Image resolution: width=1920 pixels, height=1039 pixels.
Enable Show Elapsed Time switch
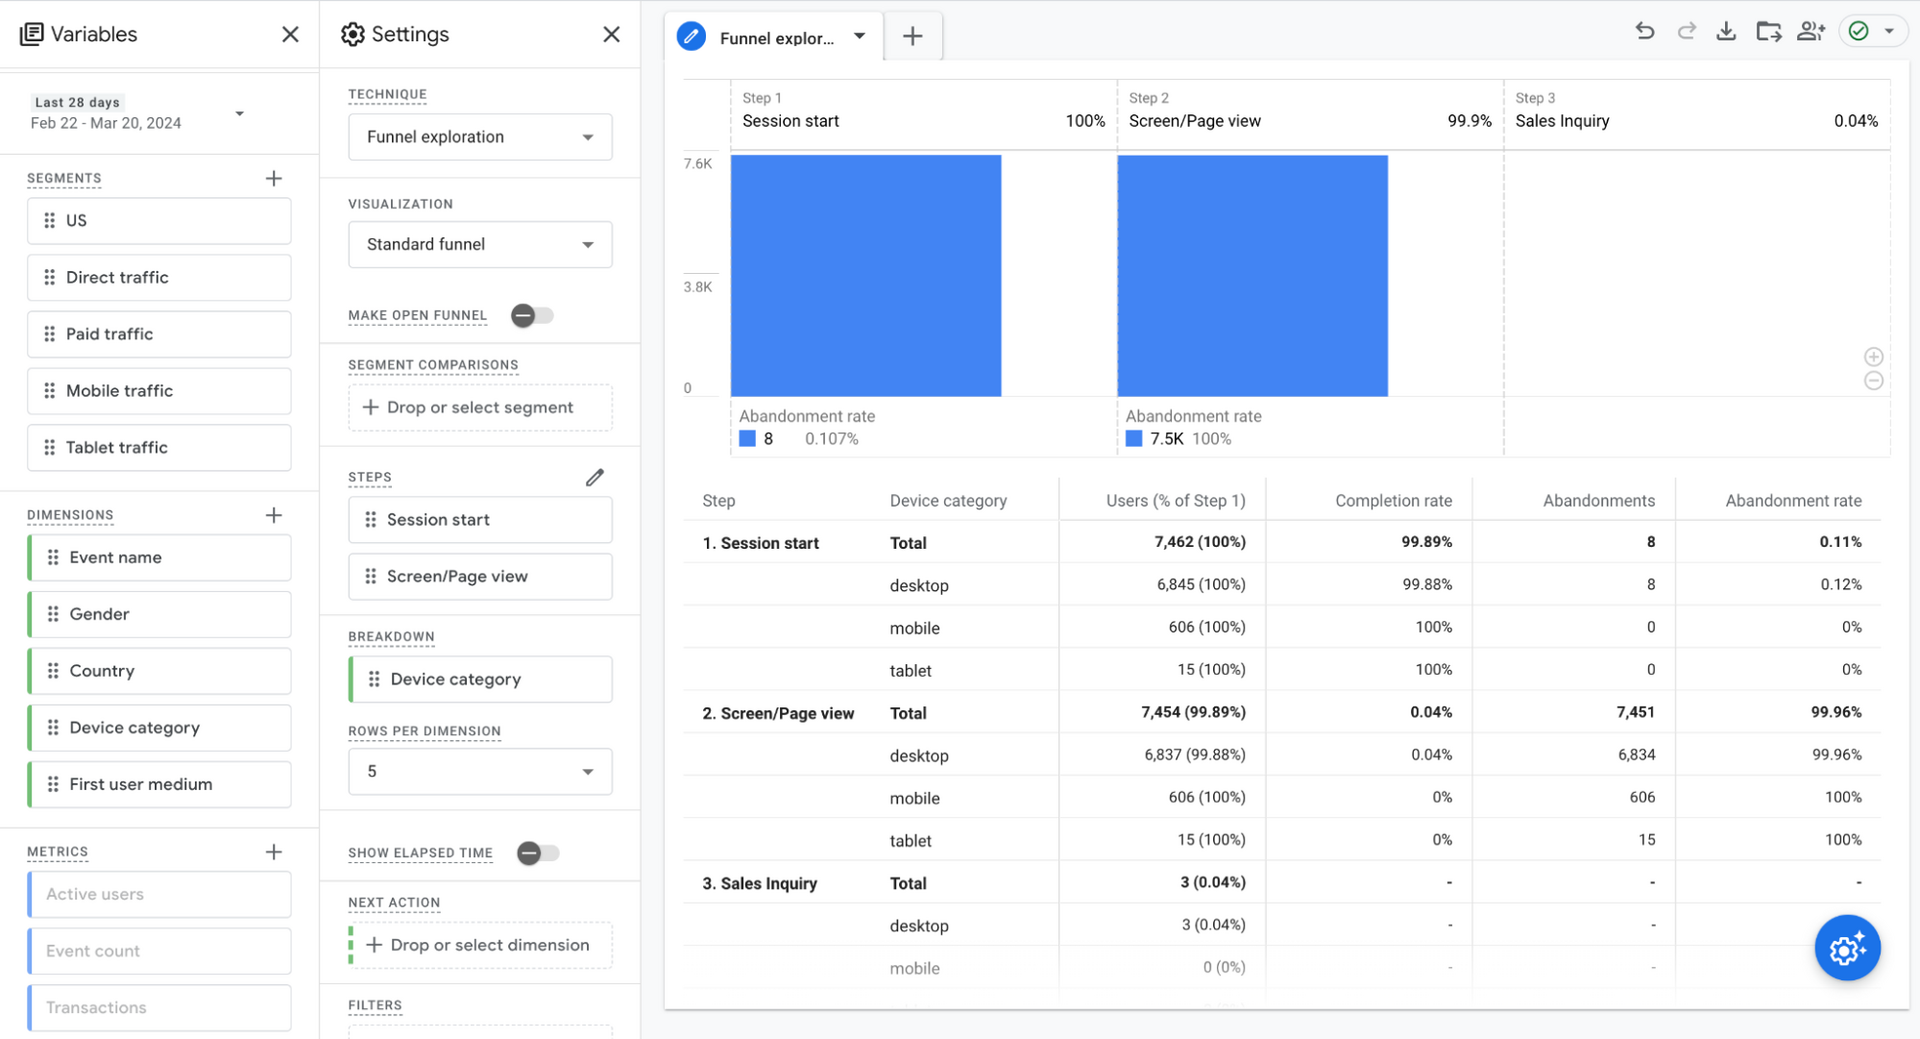[x=537, y=853]
